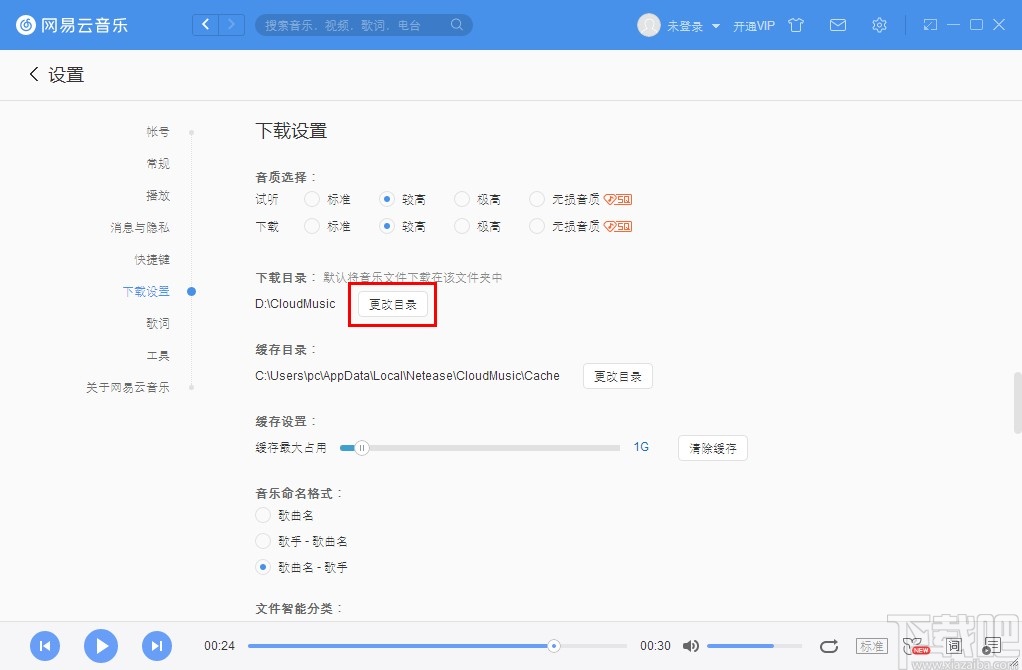1022x670 pixels.
Task: Click the 00:30 total time
Action: [x=655, y=646]
